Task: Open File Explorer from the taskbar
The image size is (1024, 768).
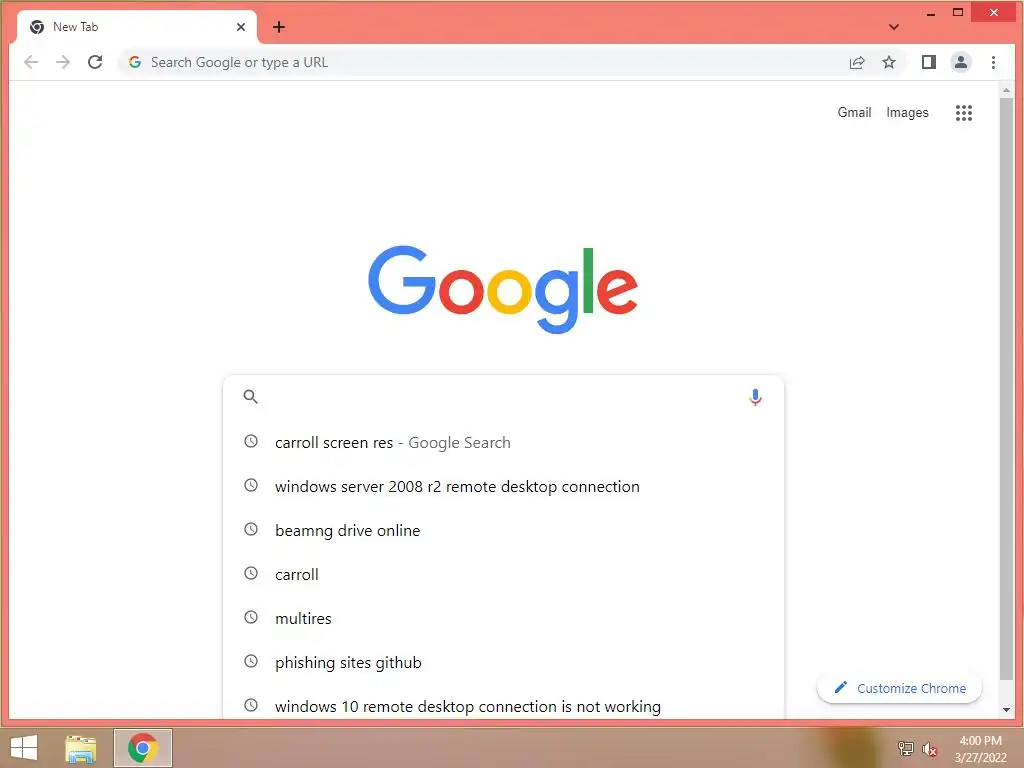Action: pyautogui.click(x=81, y=748)
